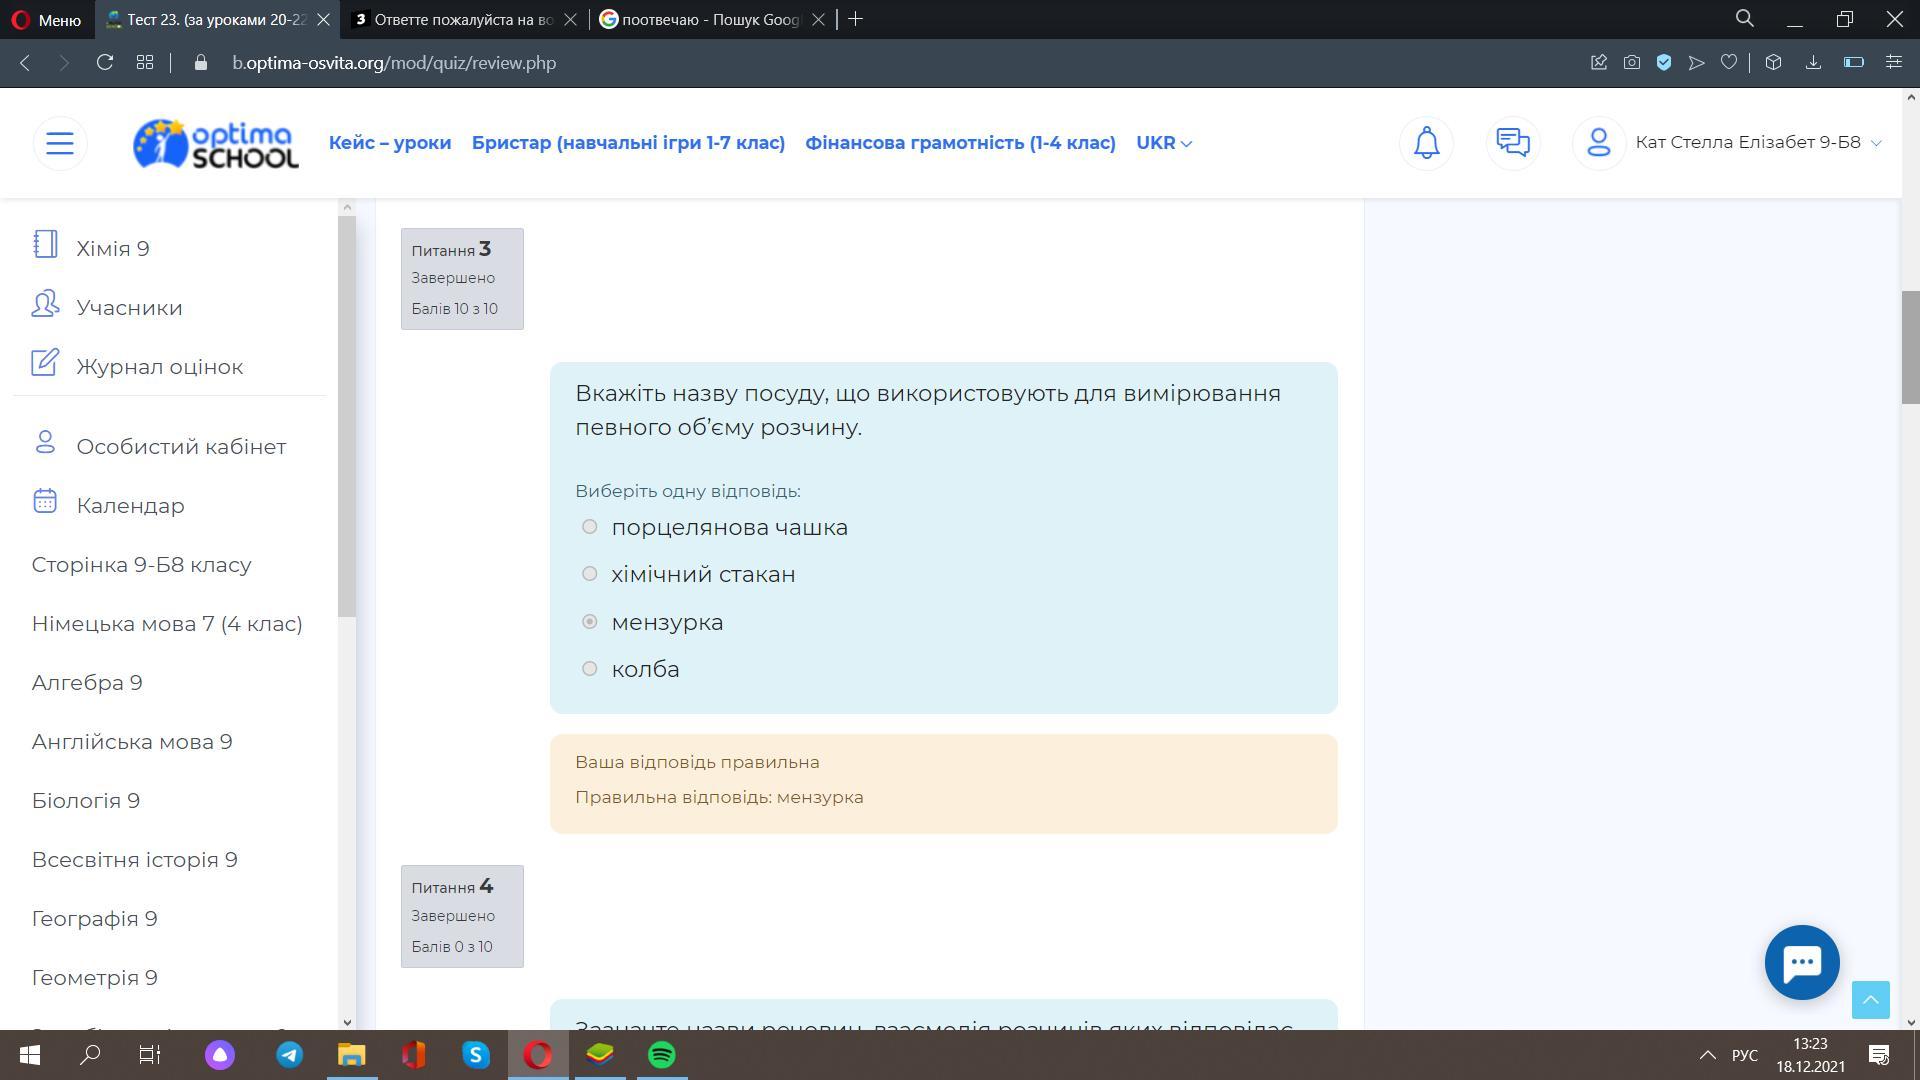The width and height of the screenshot is (1920, 1080).
Task: Open the Opera 'Меню' menu
Action: click(x=46, y=19)
